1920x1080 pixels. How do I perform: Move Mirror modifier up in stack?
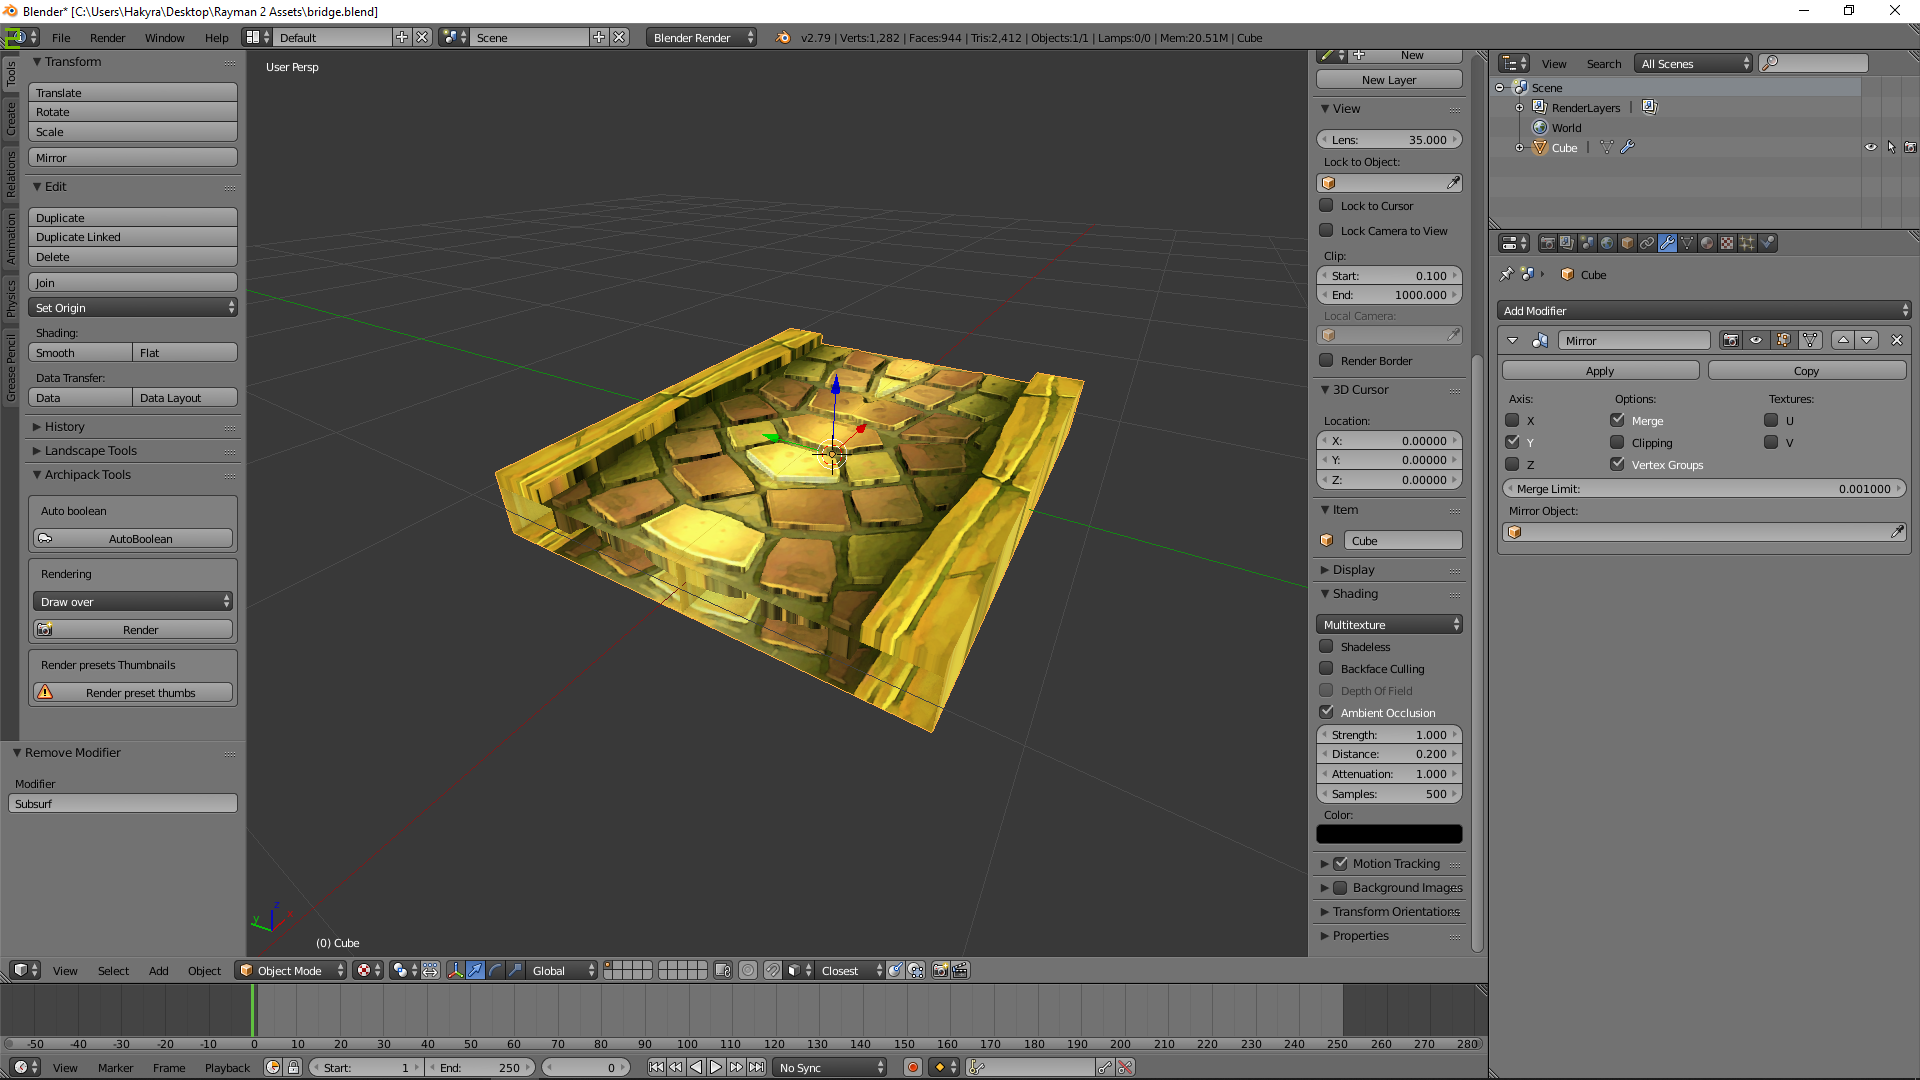[x=1843, y=340]
